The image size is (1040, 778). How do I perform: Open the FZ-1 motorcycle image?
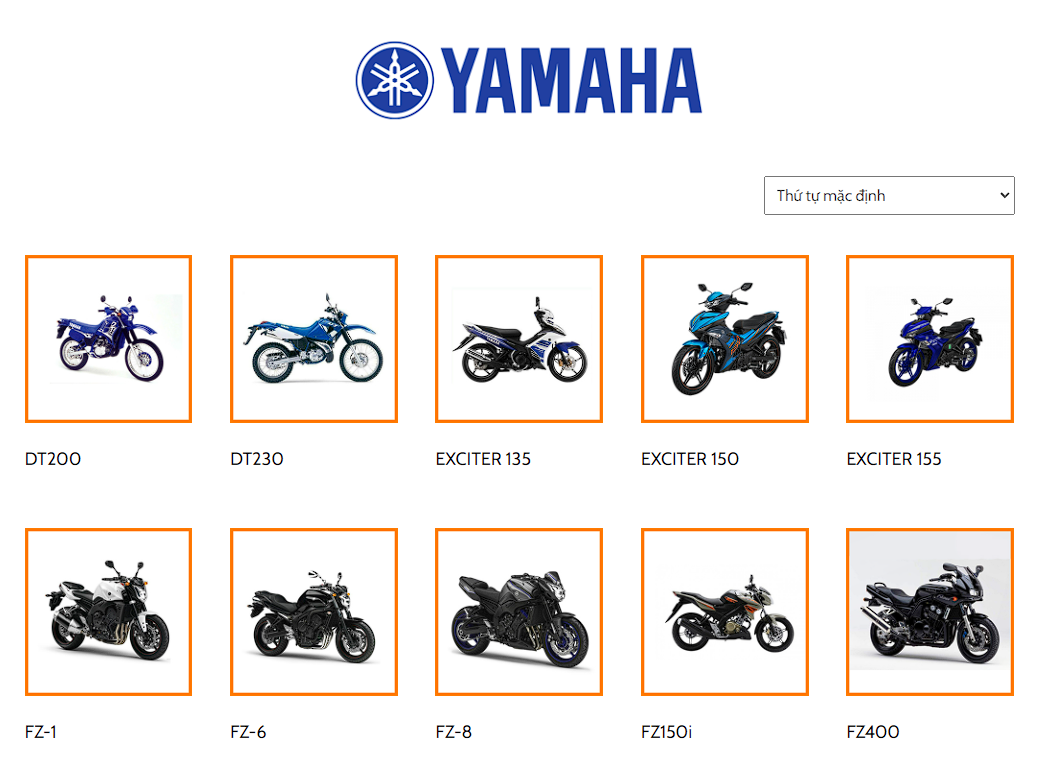click(108, 612)
